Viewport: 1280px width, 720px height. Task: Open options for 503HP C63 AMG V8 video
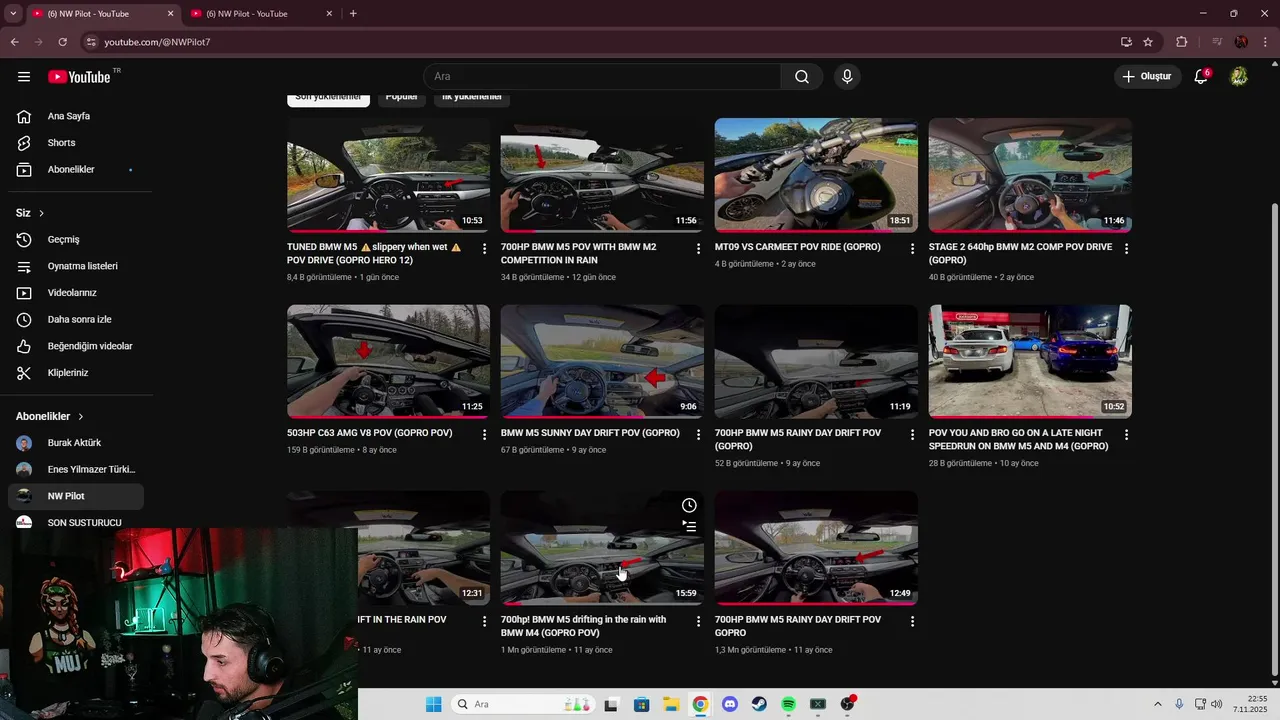point(484,435)
